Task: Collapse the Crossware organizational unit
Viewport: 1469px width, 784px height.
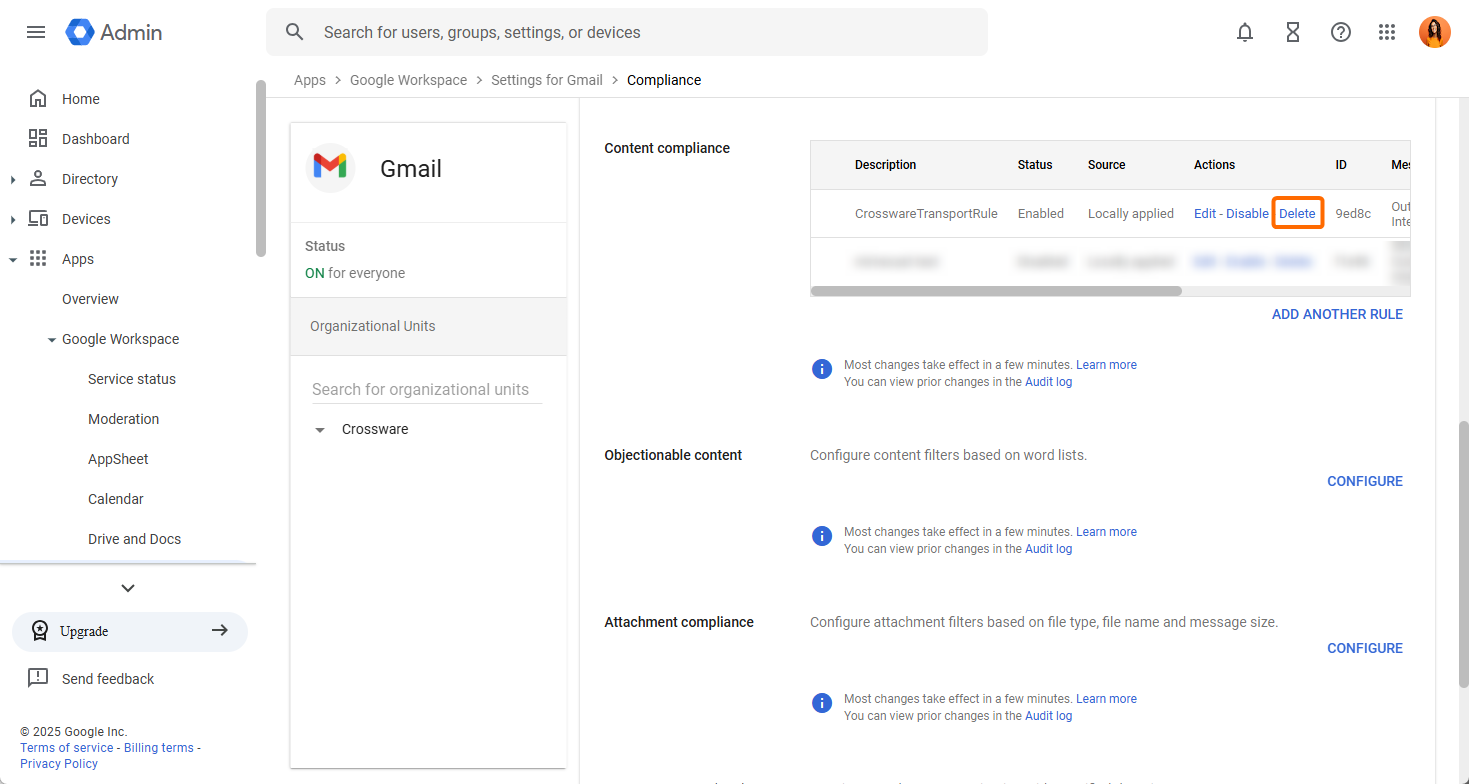Action: click(320, 430)
